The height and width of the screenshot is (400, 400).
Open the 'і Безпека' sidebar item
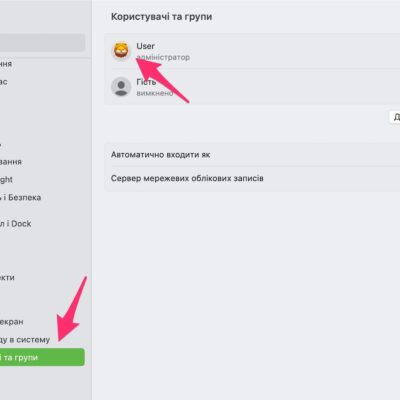pos(21,197)
